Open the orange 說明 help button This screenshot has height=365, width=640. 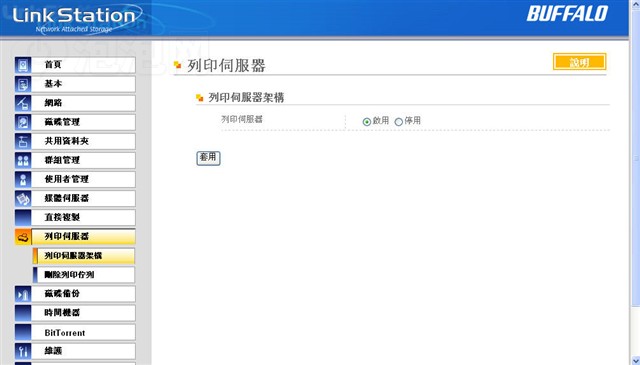(580, 62)
